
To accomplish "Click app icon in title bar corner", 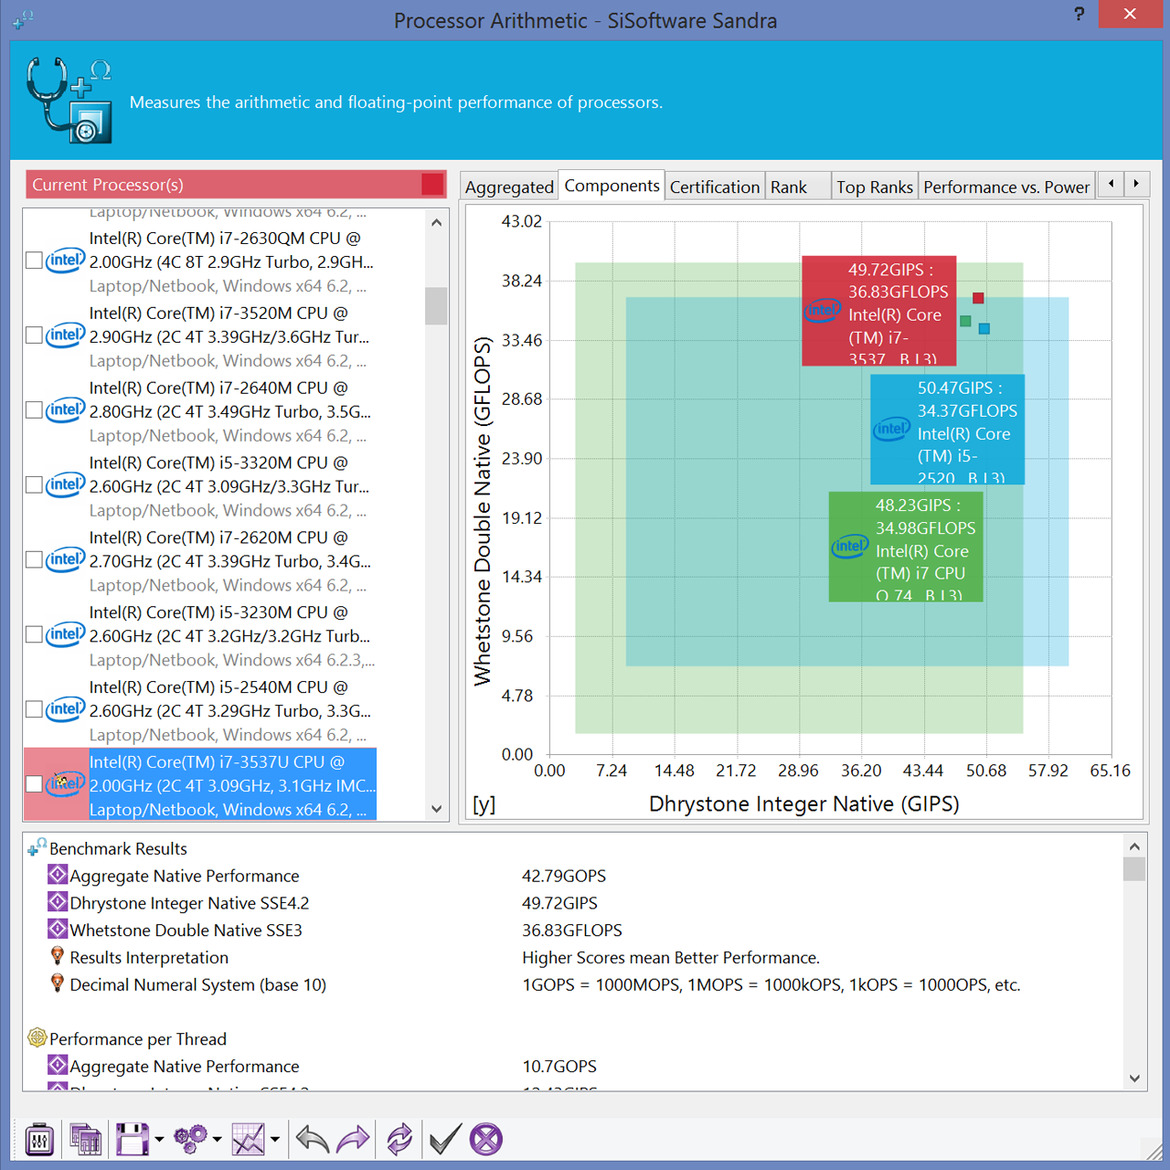I will point(23,19).
